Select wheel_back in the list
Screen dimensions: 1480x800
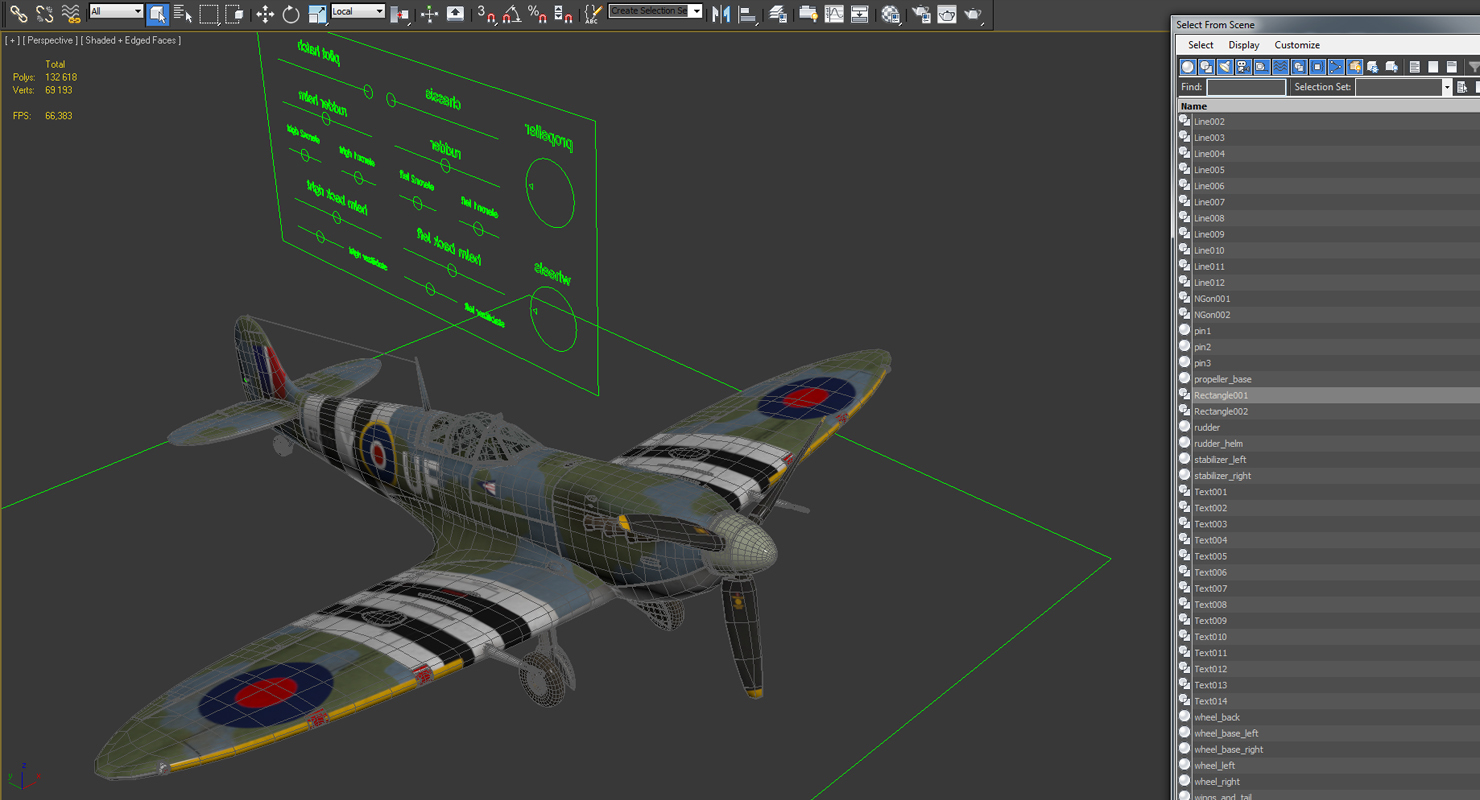click(1329, 717)
